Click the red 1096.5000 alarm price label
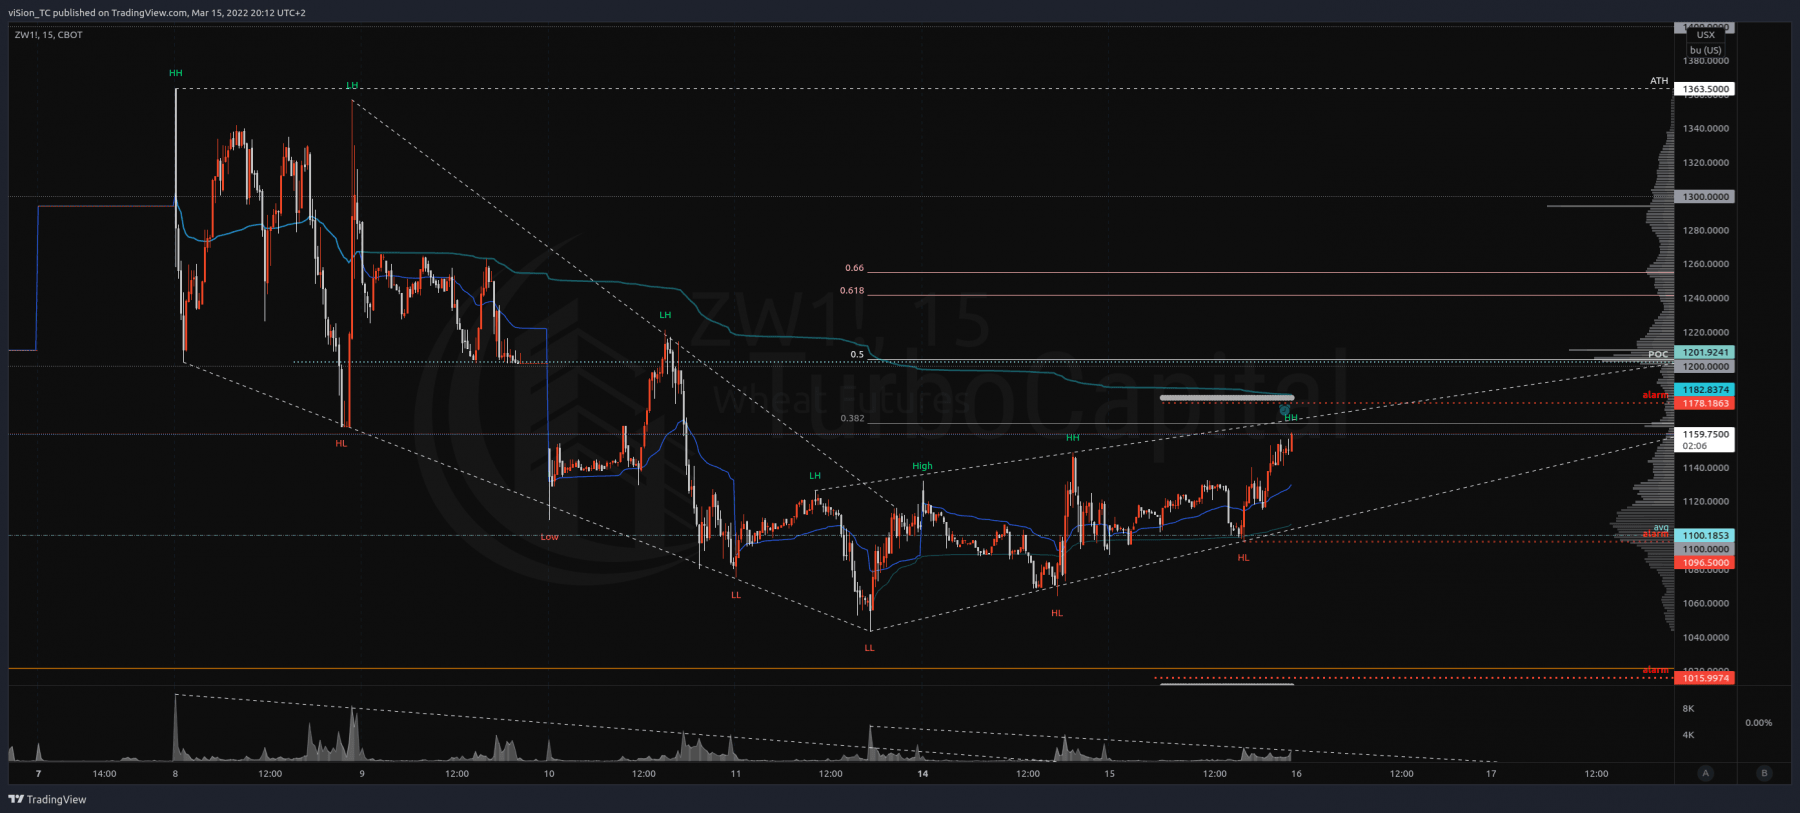 pos(1705,563)
